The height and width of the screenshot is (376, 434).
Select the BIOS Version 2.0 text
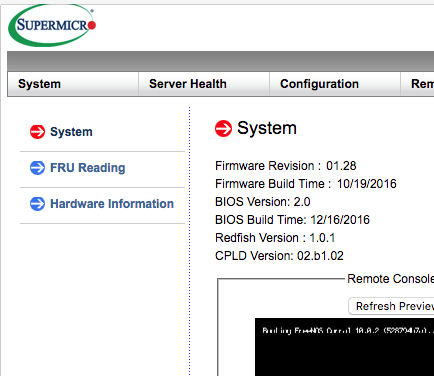[x=263, y=202]
